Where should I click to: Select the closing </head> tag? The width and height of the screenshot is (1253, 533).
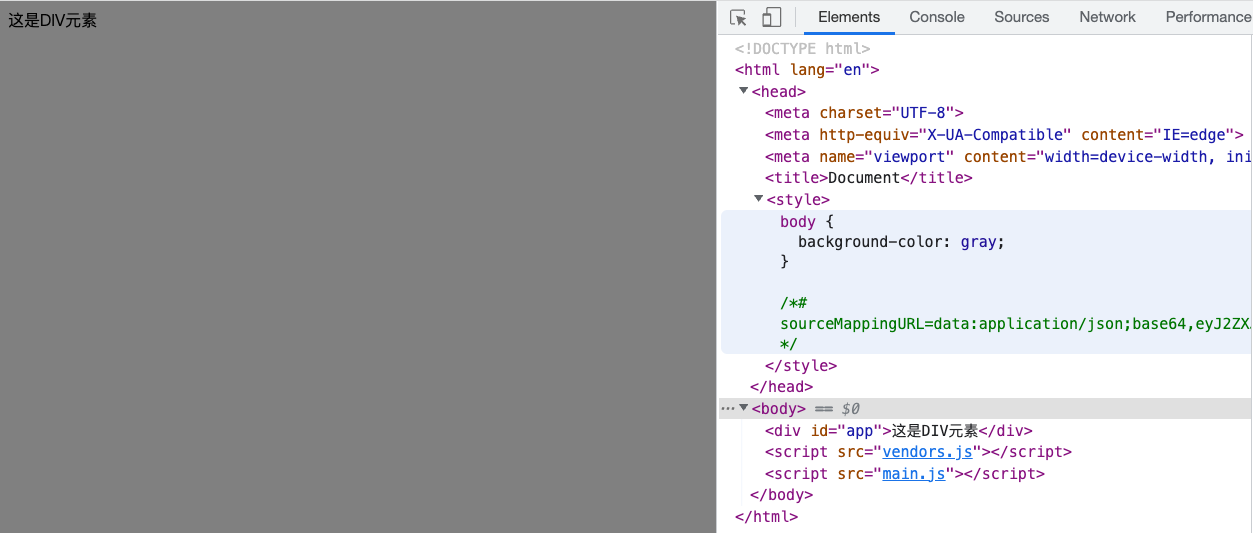(782, 387)
